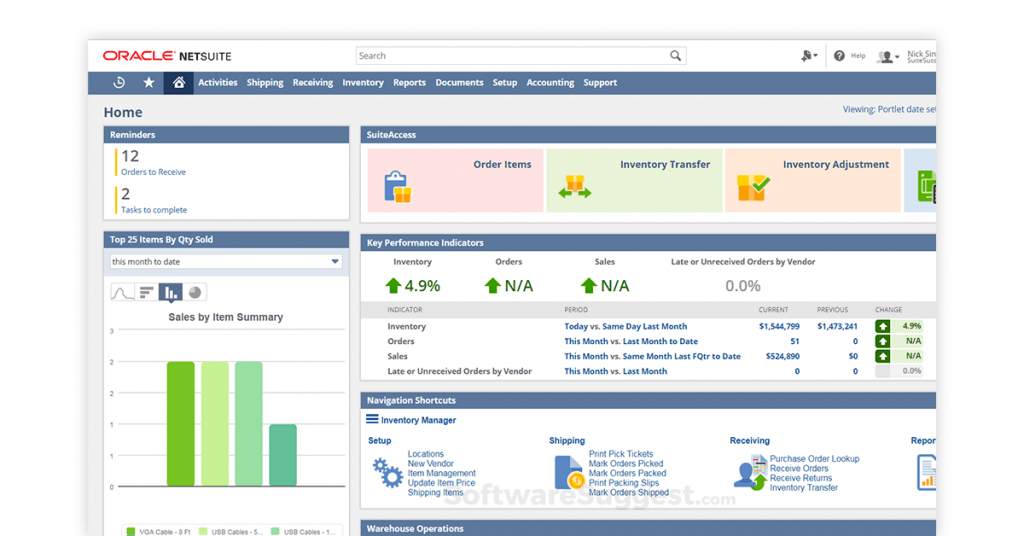Screen dimensions: 1024x536
Task: Click the Help question mark icon
Action: click(x=839, y=56)
